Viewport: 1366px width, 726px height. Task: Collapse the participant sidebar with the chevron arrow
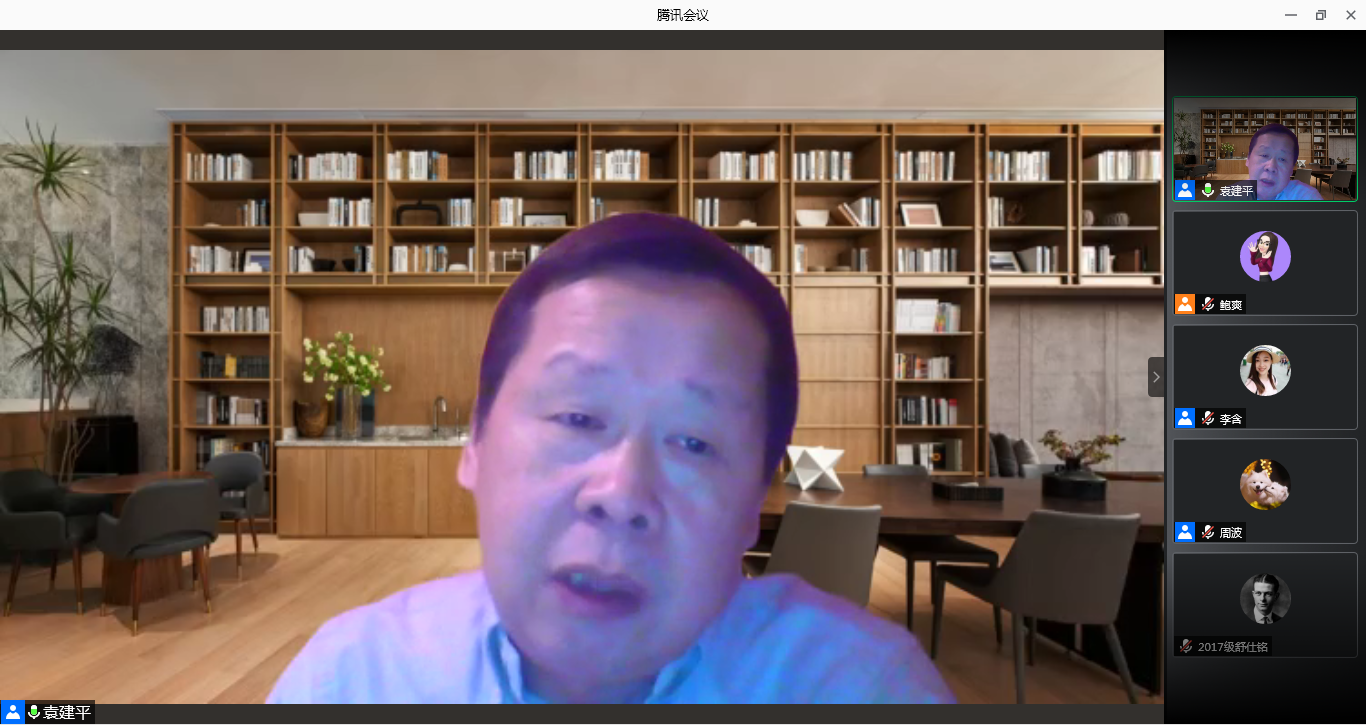click(x=1156, y=377)
